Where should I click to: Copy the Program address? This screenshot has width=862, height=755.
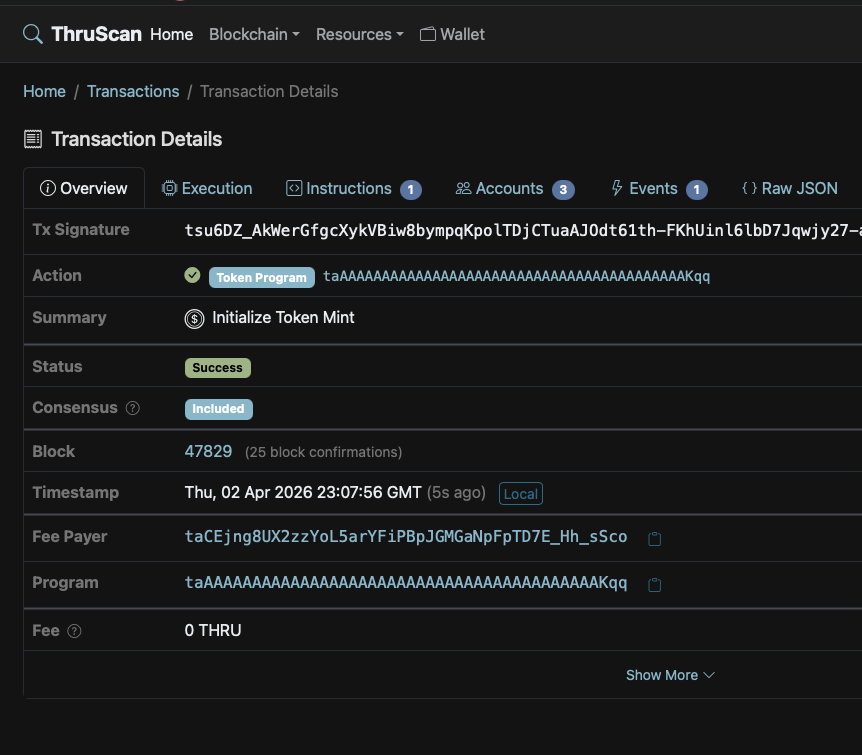click(654, 584)
